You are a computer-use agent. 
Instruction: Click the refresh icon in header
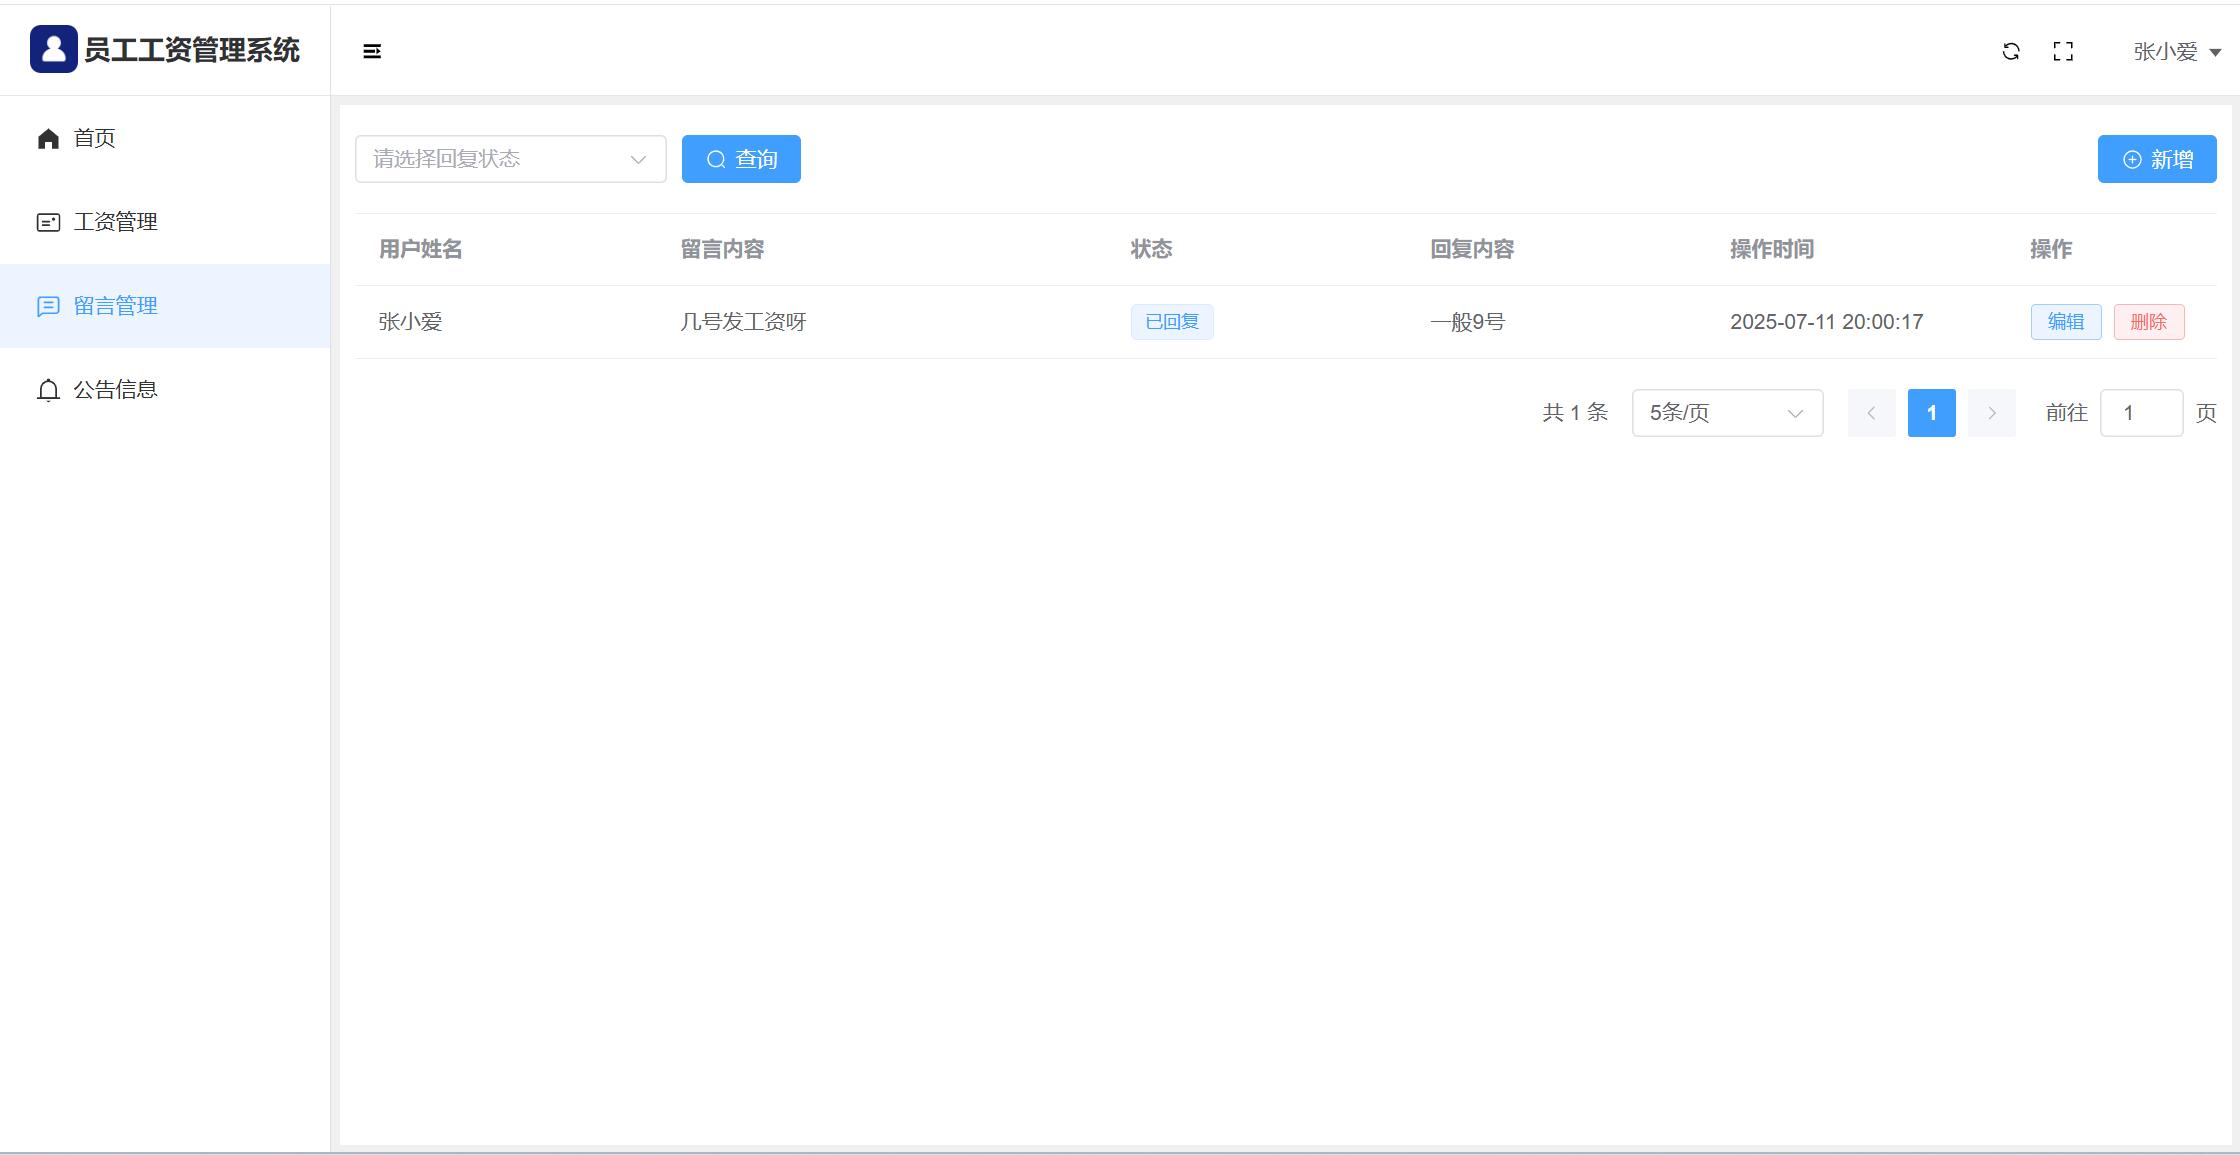coord(2011,51)
